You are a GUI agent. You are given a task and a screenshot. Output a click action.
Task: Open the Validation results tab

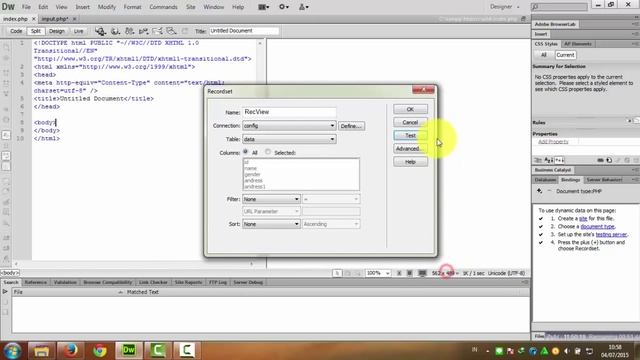tap(65, 282)
